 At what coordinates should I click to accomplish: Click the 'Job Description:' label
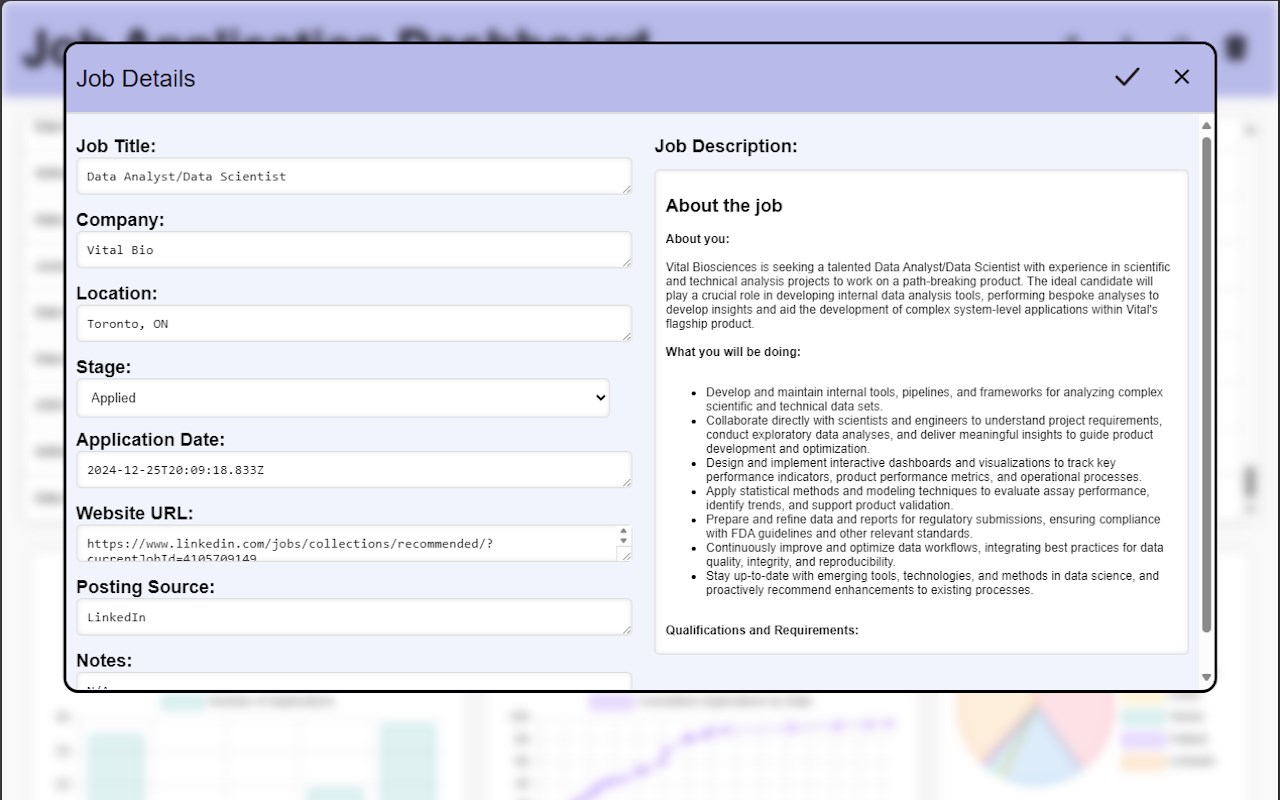[726, 146]
